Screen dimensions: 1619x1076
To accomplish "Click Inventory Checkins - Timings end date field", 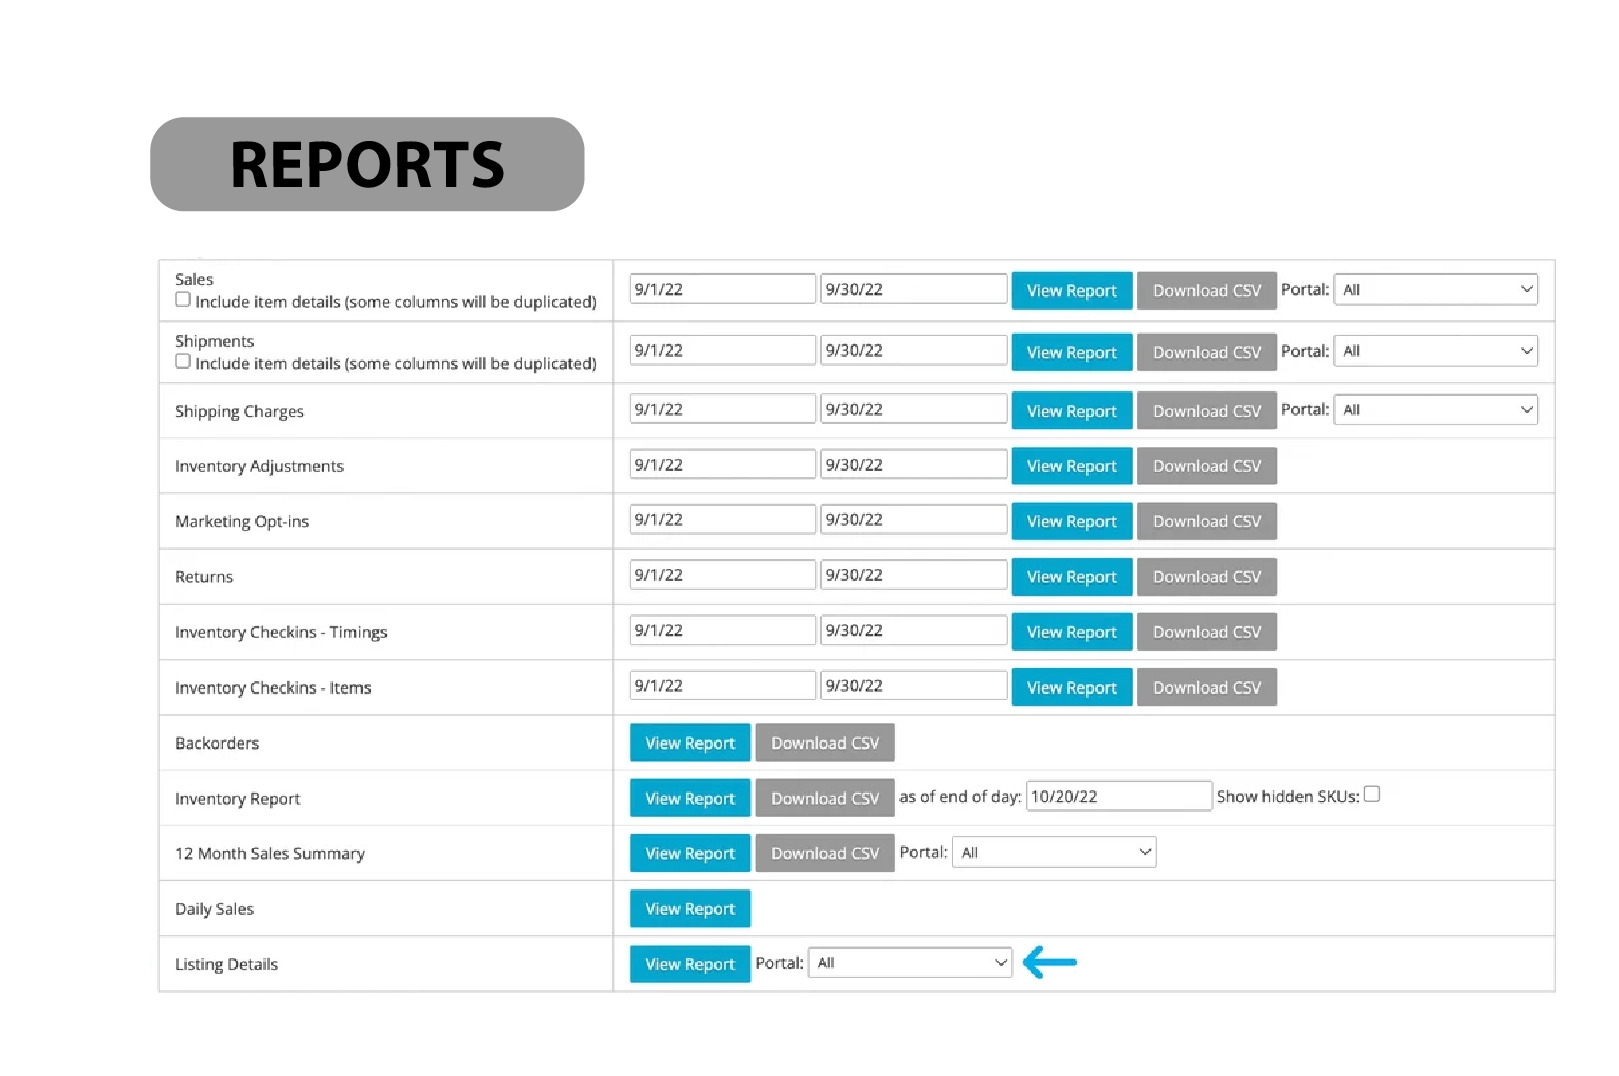I will pos(914,631).
